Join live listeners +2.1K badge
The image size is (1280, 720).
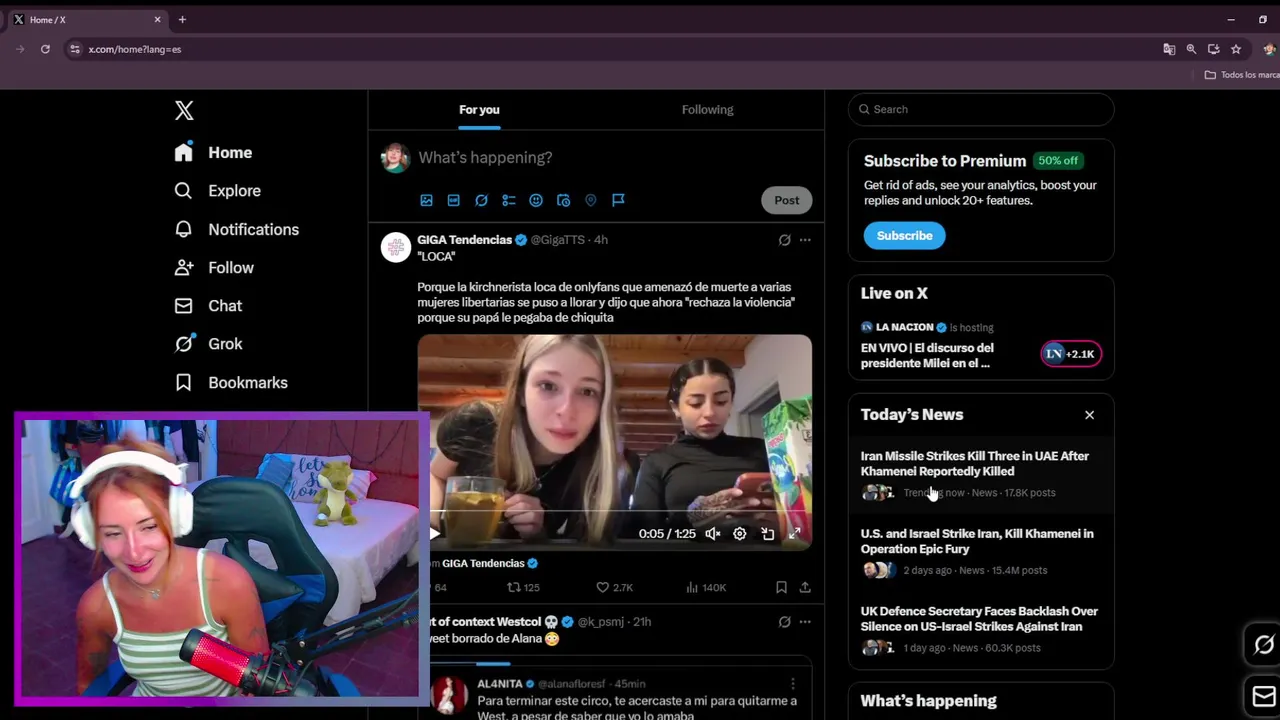[1071, 354]
